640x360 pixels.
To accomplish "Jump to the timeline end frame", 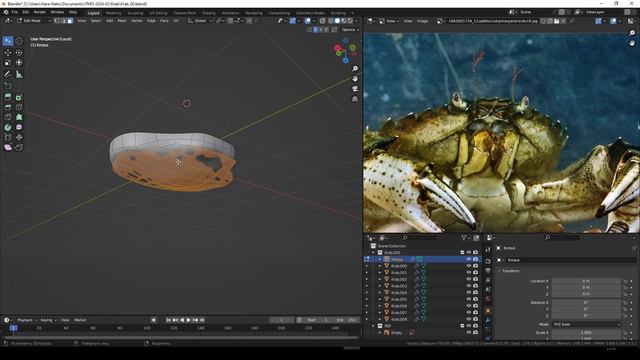I will tap(202, 320).
